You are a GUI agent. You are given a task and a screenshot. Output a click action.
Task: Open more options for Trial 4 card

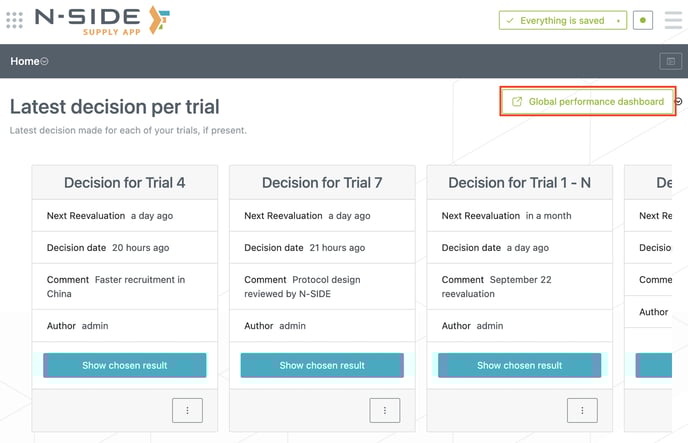(x=187, y=410)
